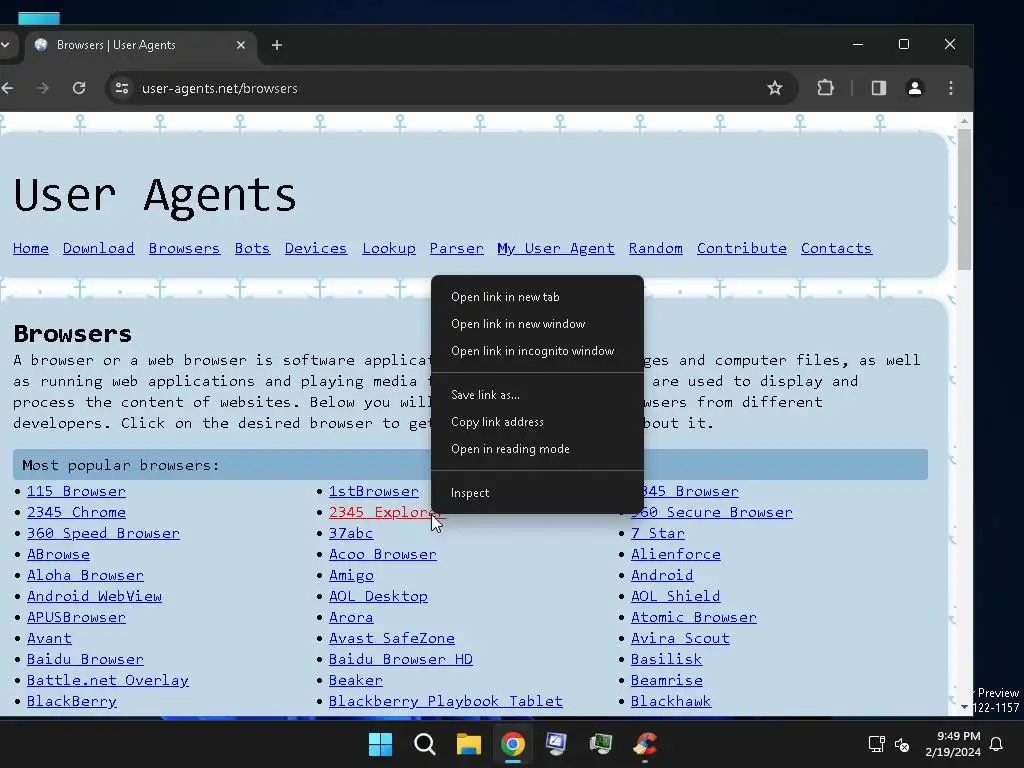Image resolution: width=1024 pixels, height=768 pixels.
Task: Go to the Lookup nav link
Action: tap(389, 248)
